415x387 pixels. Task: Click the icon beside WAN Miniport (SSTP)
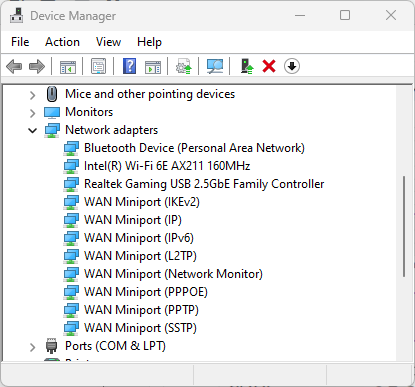[71, 328]
